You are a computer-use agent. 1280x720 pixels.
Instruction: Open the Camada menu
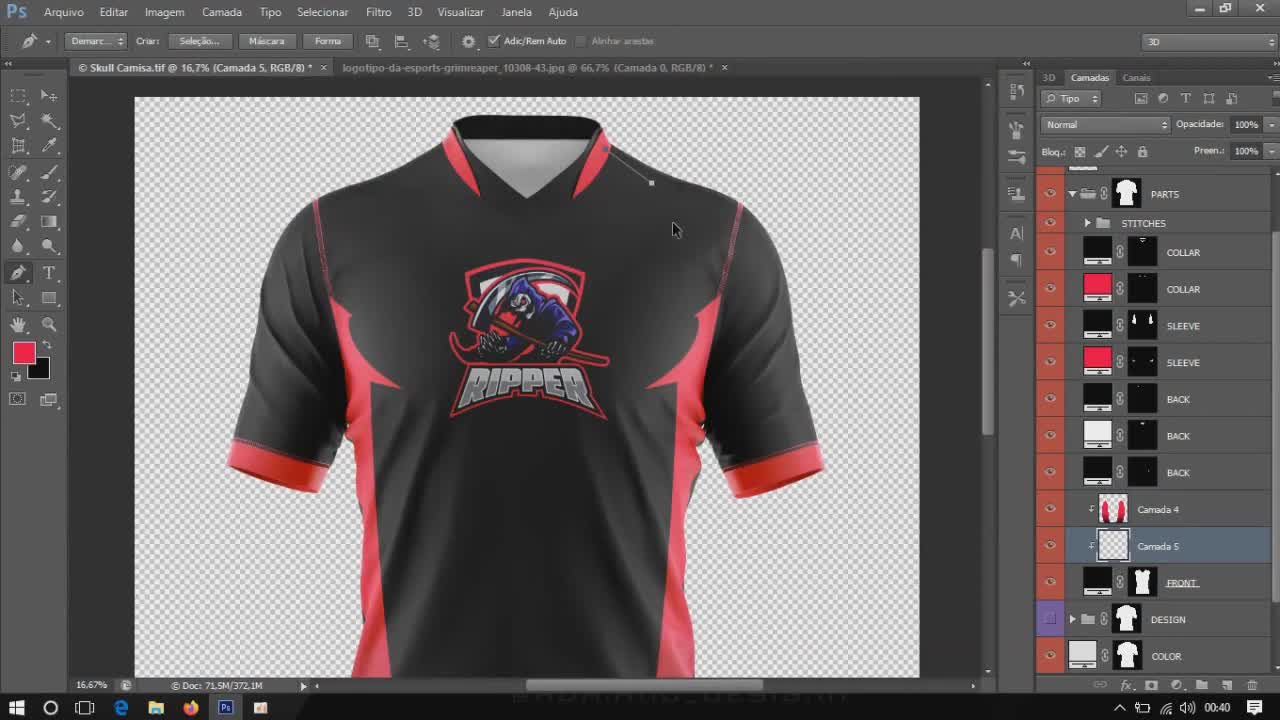(222, 12)
